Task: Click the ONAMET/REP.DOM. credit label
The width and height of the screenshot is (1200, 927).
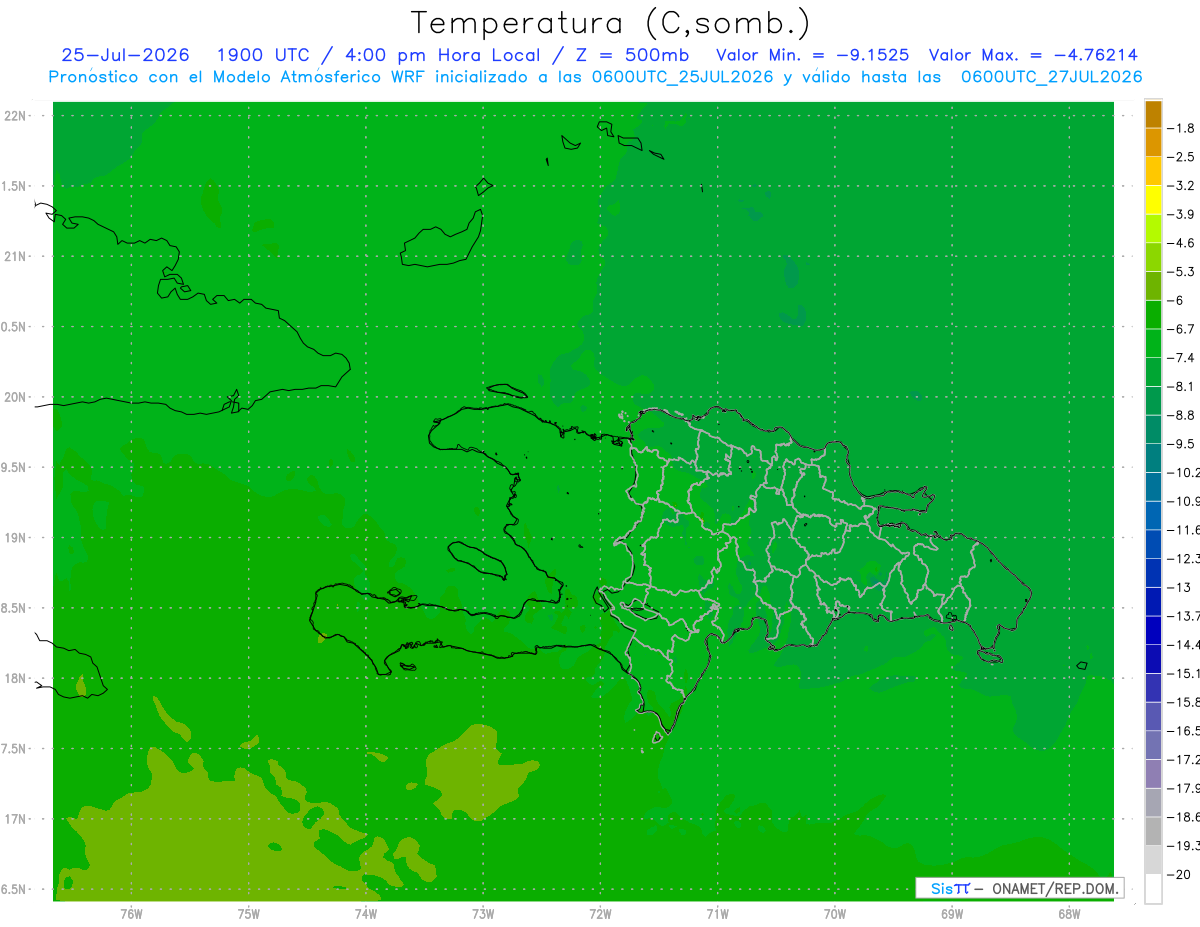Action: 1056,888
